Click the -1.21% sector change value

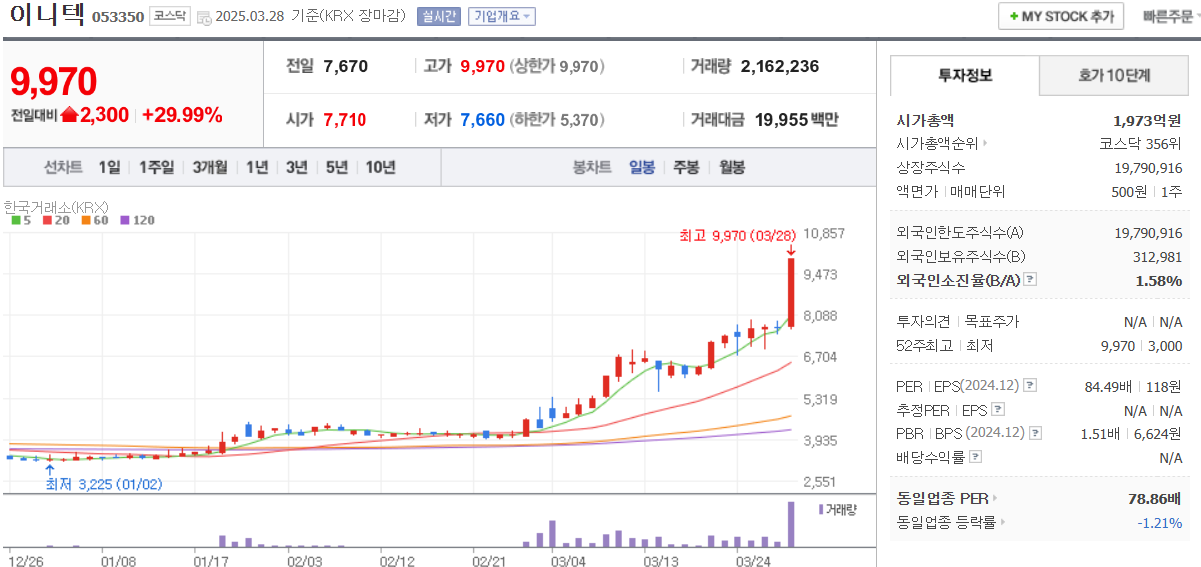[1160, 522]
